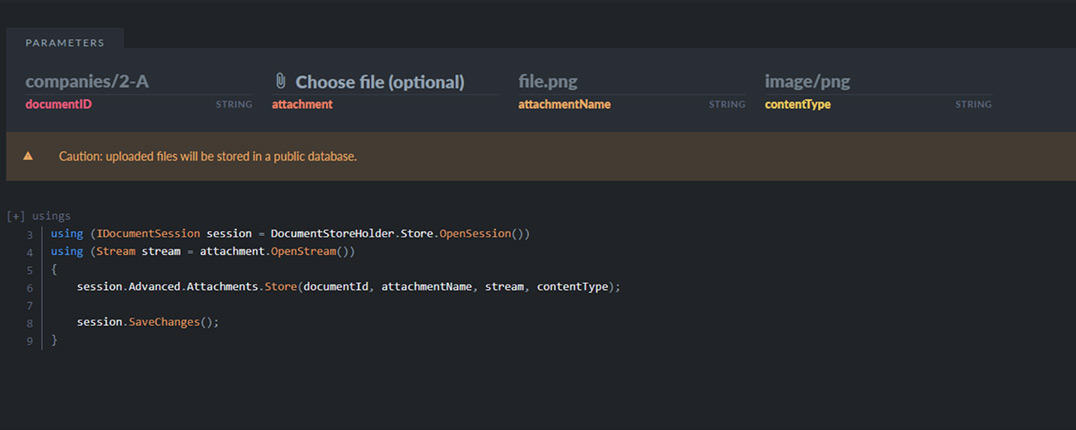Expand the collapsed usings section
1076x430 pixels.
pos(16,215)
